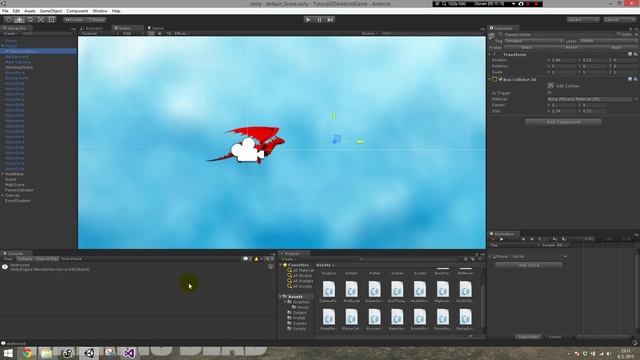Screen dimensions: 640x360
Task: Click the Windows Start button
Action: [x=8, y=353]
